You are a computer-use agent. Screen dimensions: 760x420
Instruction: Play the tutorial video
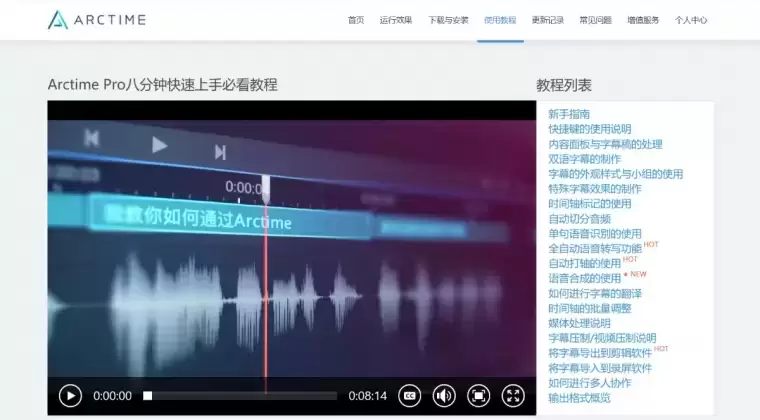coord(70,396)
